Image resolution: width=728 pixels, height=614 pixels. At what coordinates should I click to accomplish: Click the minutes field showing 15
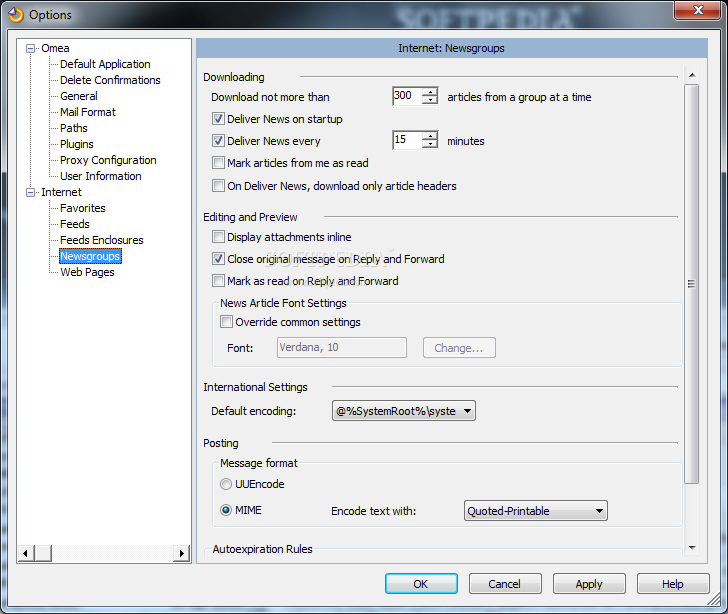tap(407, 140)
